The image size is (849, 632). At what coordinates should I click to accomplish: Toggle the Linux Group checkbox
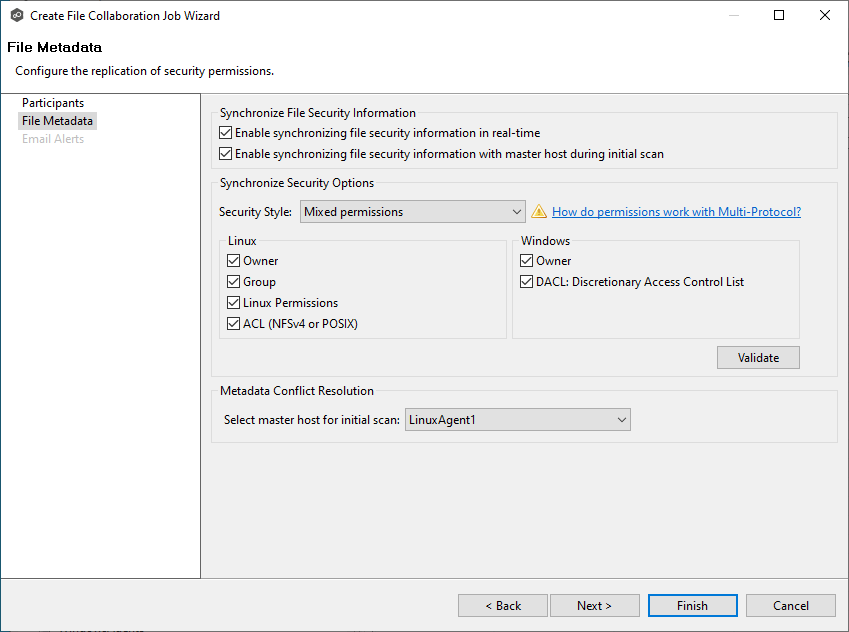click(x=234, y=282)
